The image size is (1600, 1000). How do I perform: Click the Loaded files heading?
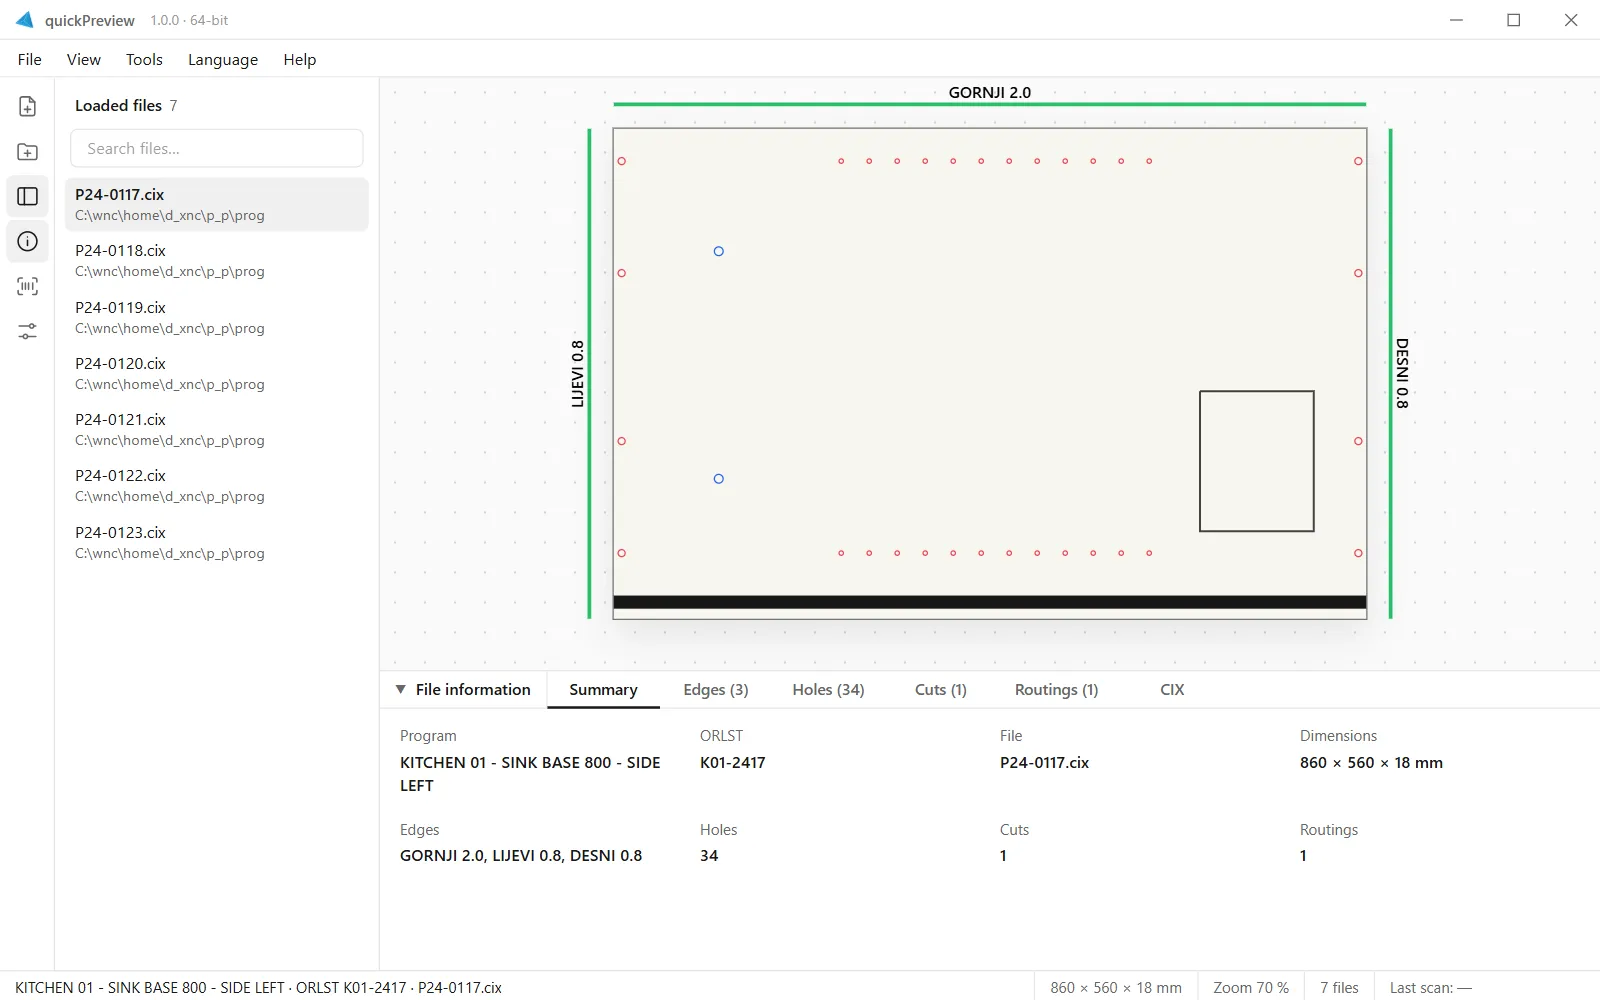118,105
